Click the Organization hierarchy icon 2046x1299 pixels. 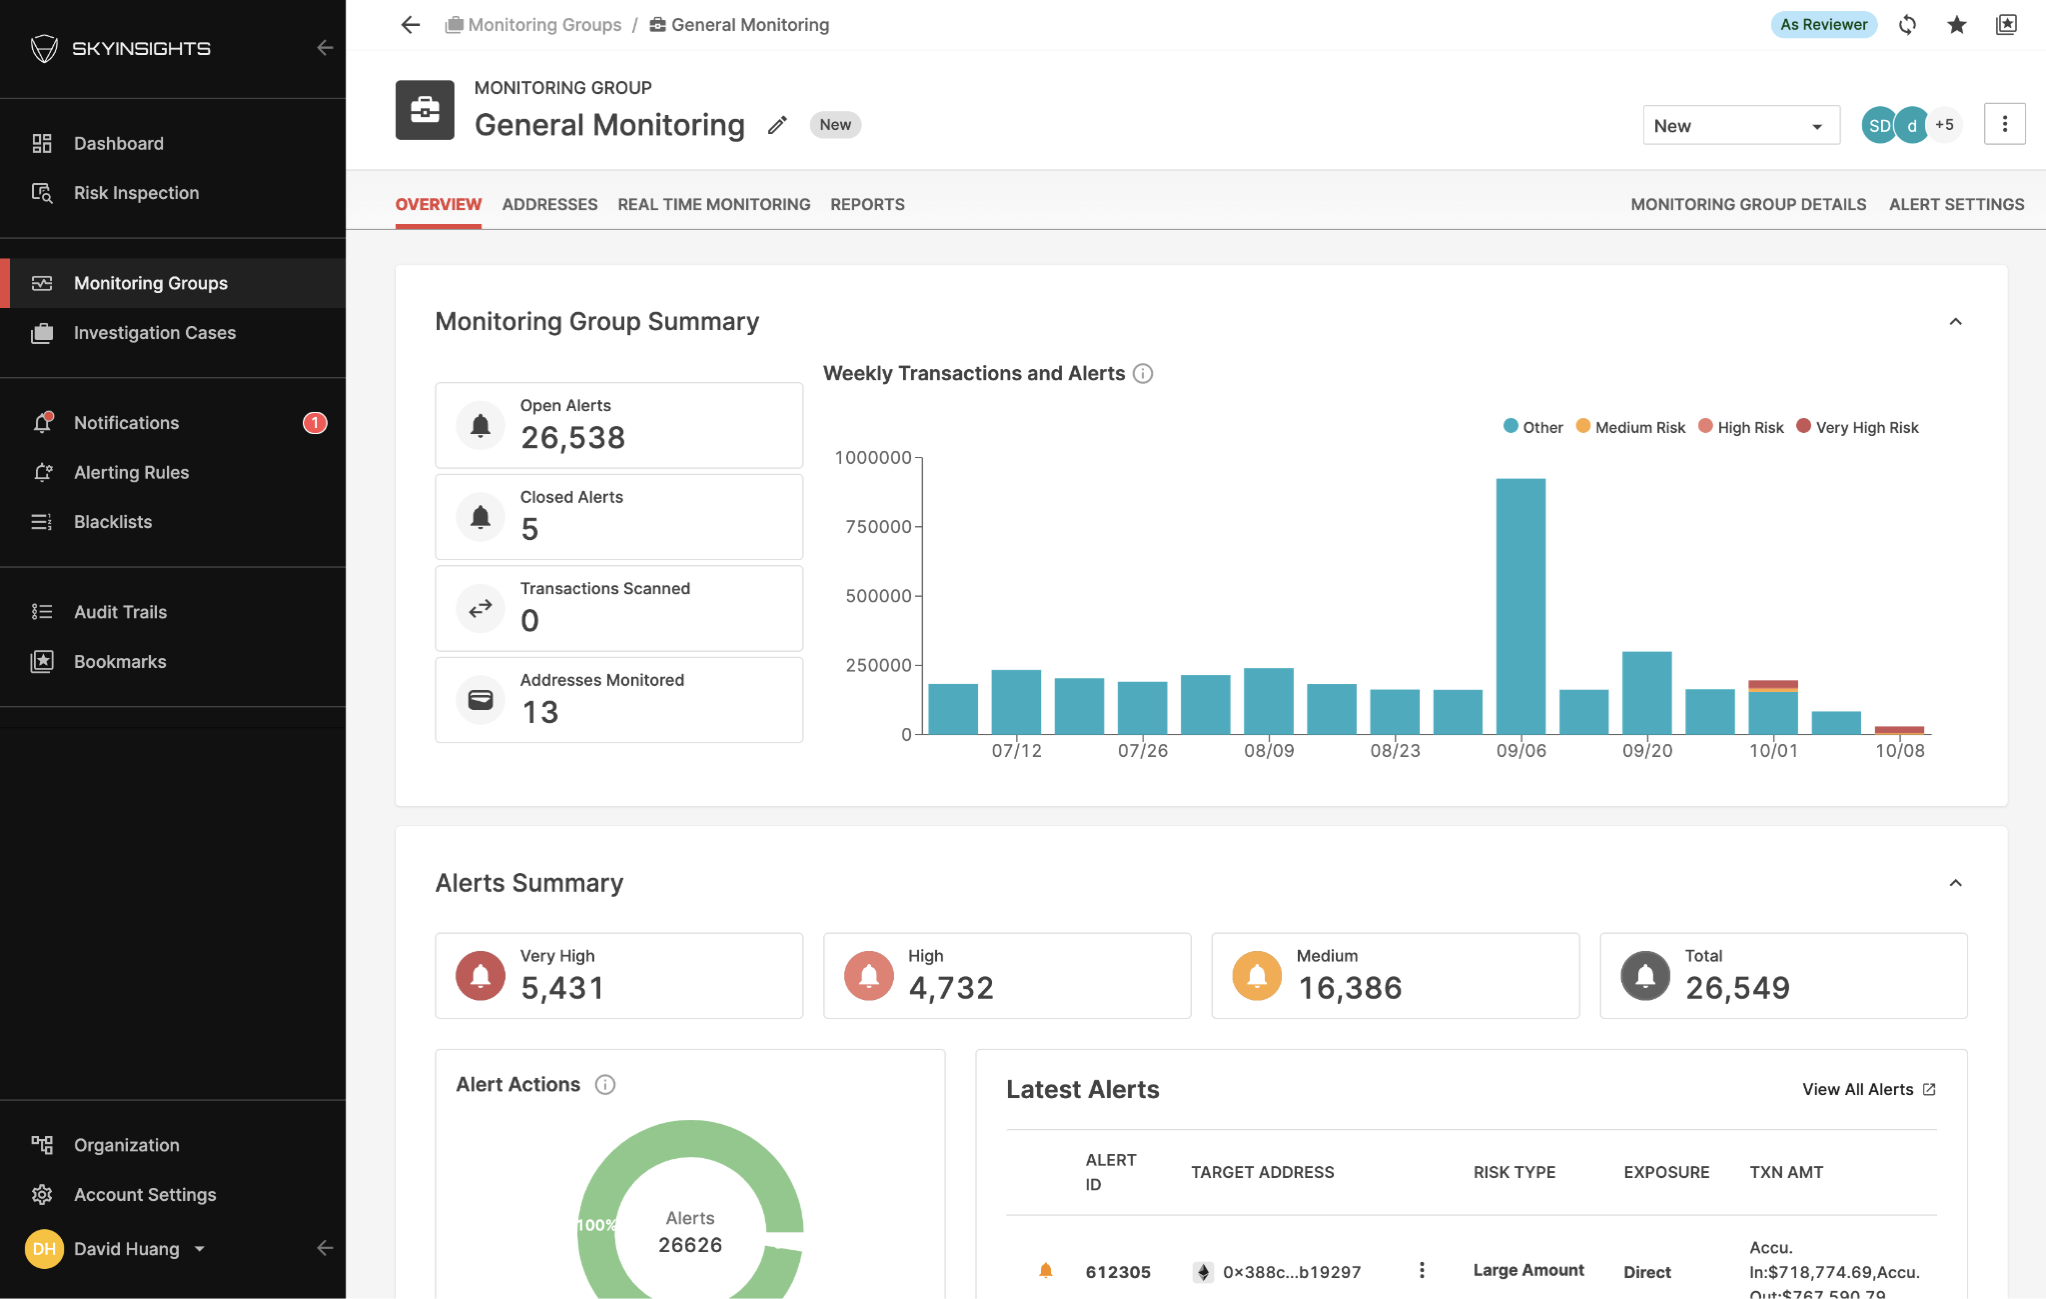[42, 1145]
